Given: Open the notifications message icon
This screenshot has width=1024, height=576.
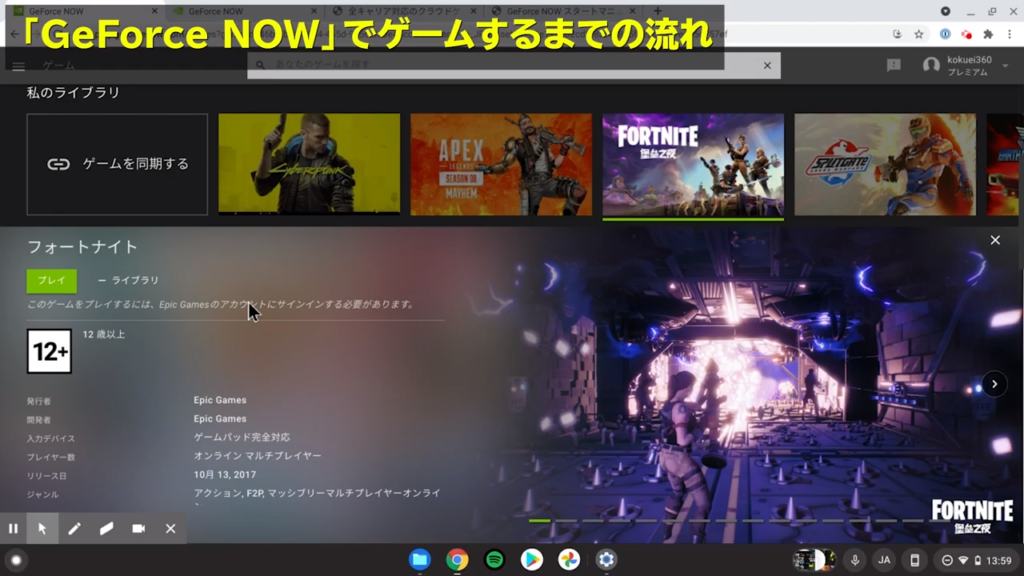Looking at the screenshot, I should click(893, 65).
